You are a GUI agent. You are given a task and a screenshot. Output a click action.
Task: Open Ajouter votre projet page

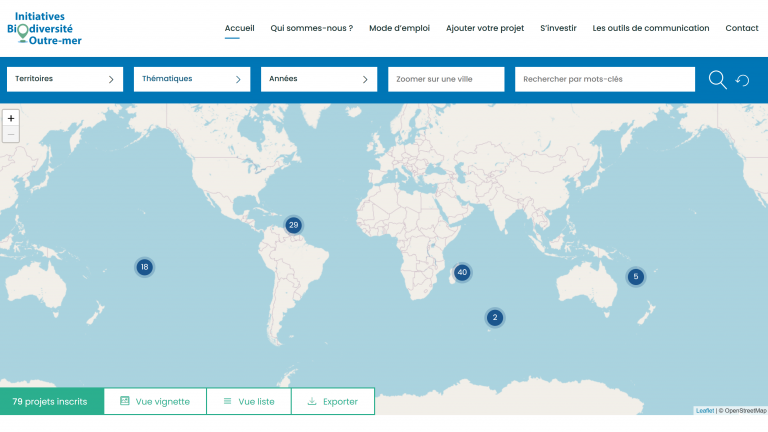(x=485, y=28)
